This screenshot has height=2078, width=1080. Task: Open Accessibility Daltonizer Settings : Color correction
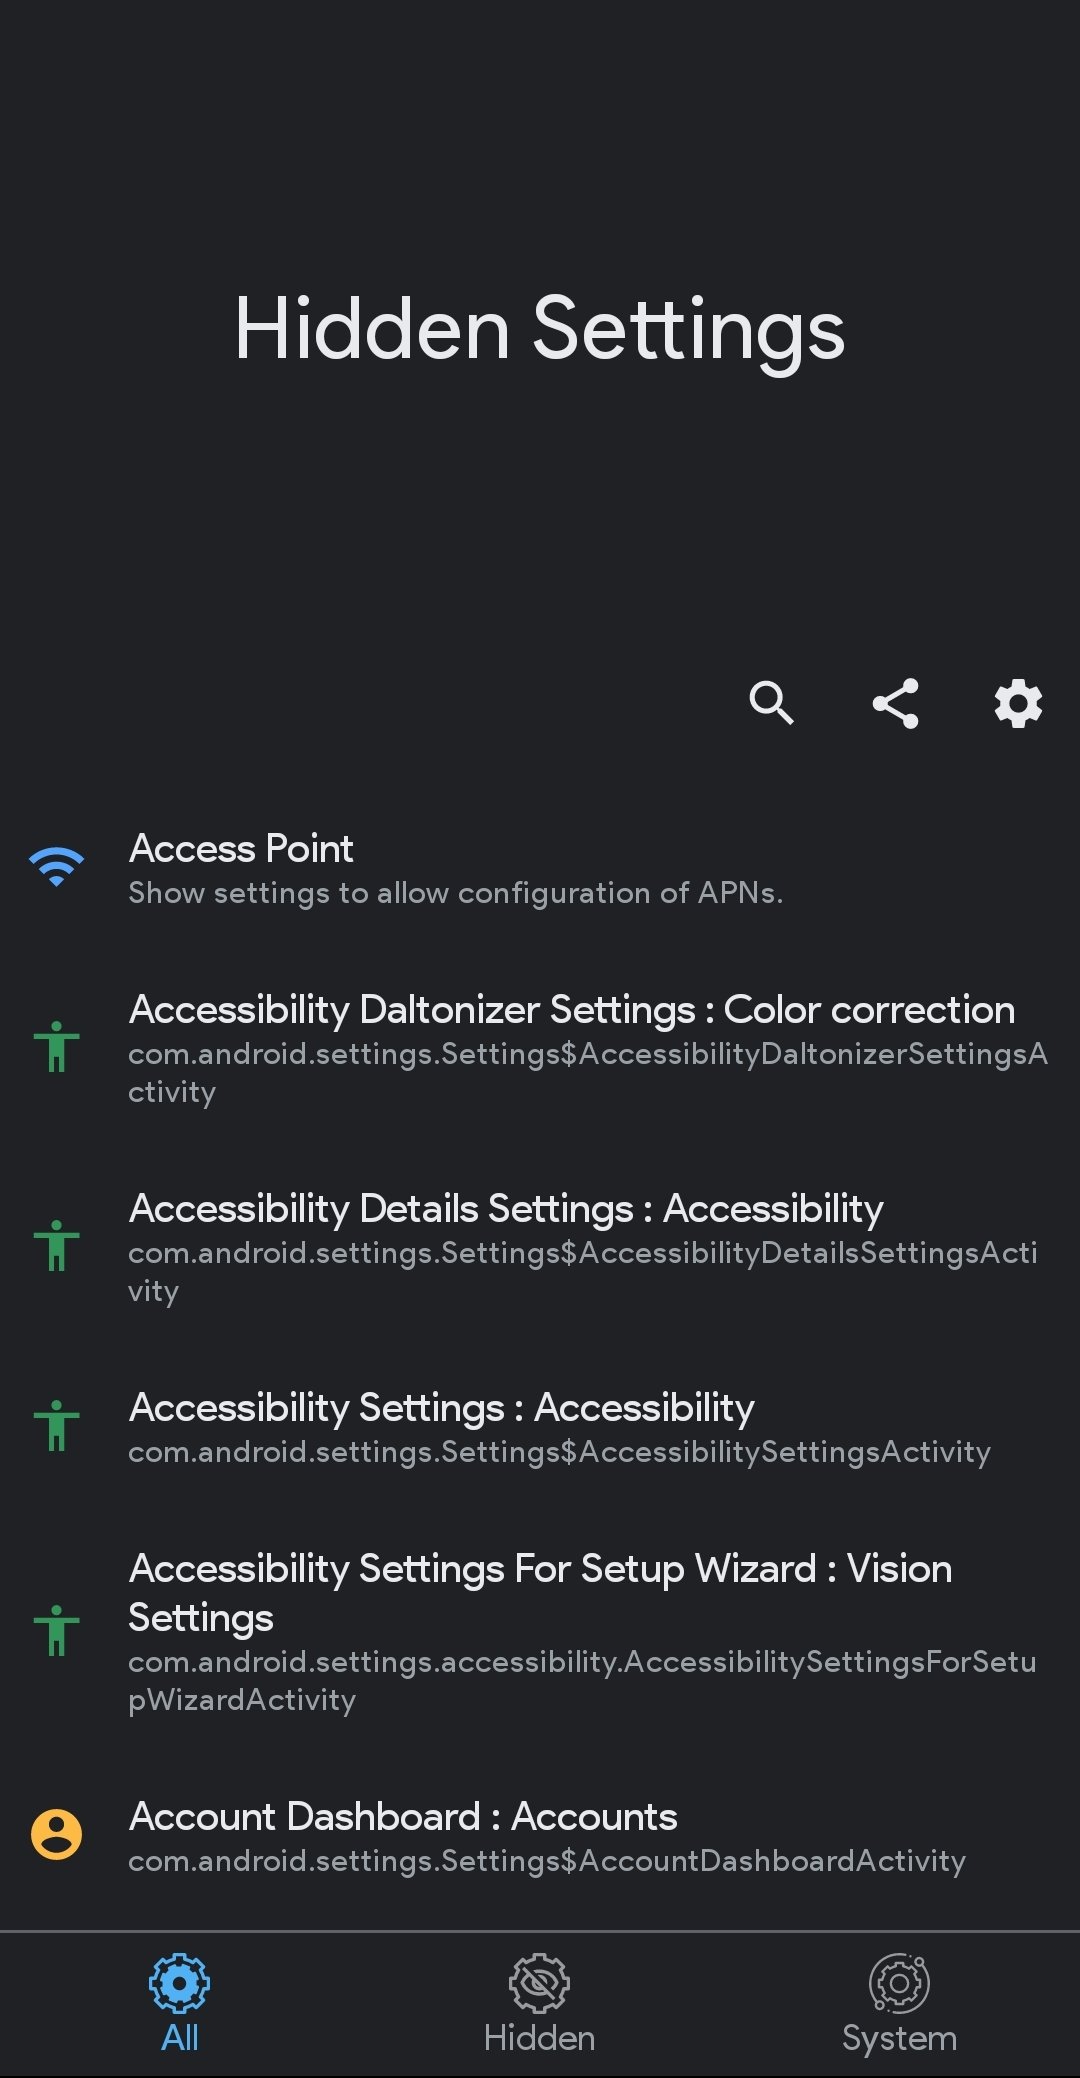click(540, 1048)
